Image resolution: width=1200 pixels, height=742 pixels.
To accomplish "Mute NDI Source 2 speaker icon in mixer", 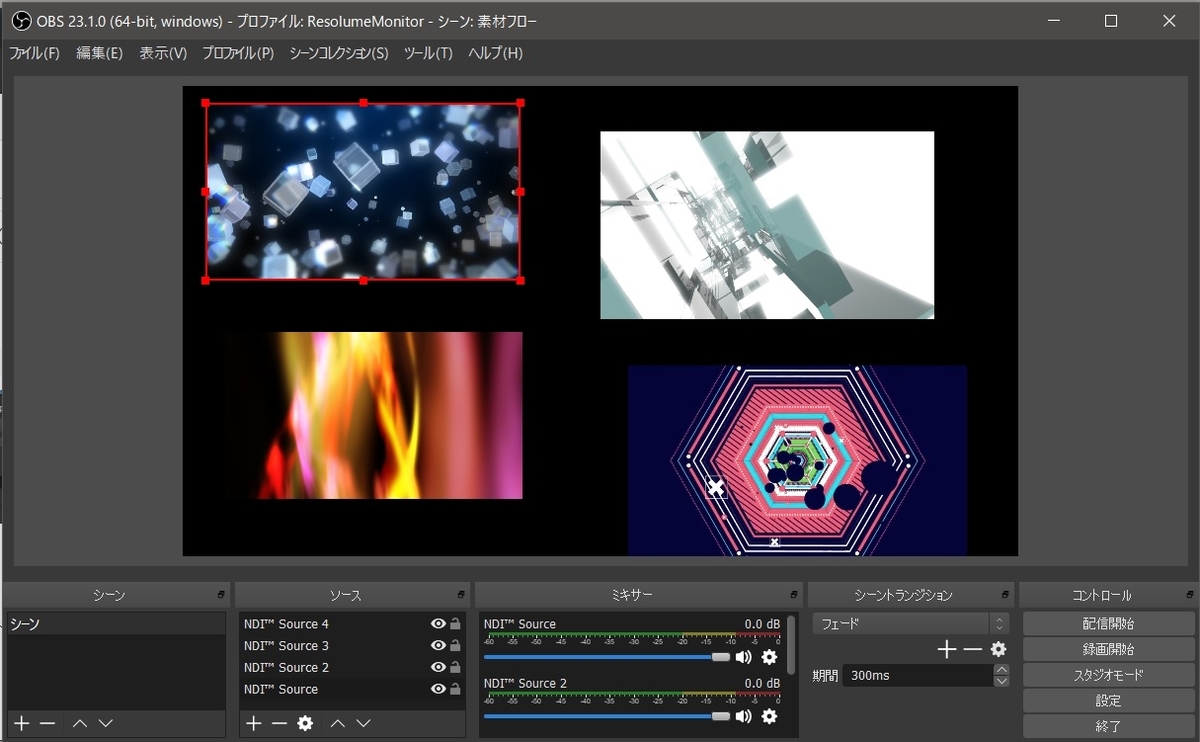I will [743, 716].
